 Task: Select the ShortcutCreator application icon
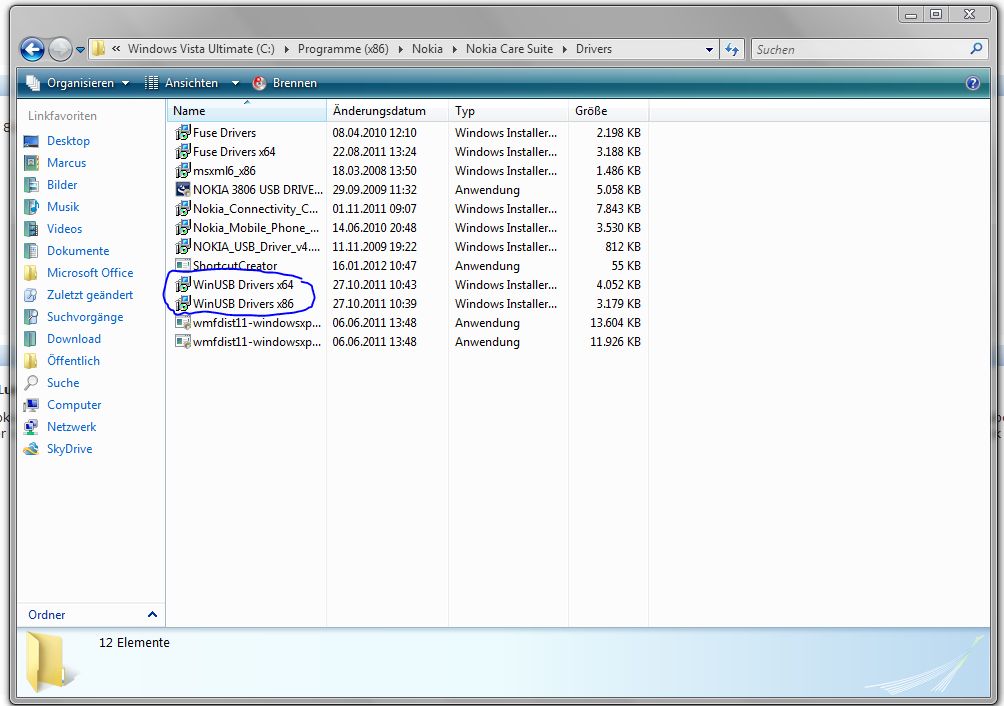coord(182,266)
